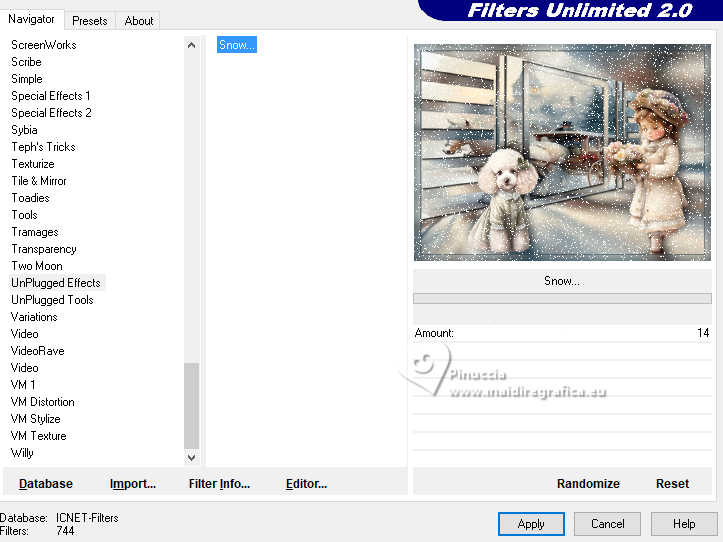Click the snow scene preview image
This screenshot has height=542, width=723.
coord(562,152)
